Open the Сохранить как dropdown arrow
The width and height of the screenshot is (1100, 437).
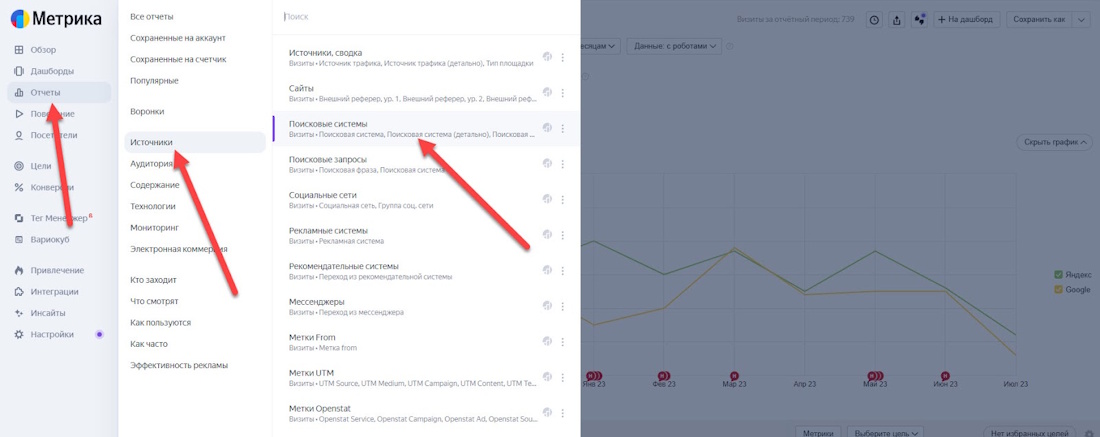point(1081,20)
